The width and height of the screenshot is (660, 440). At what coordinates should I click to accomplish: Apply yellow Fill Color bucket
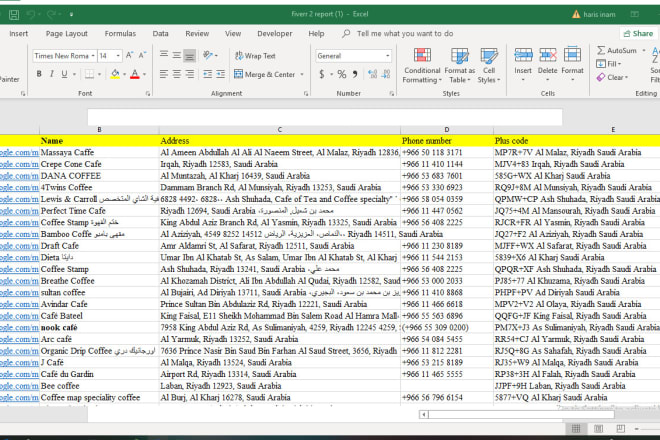pyautogui.click(x=115, y=74)
